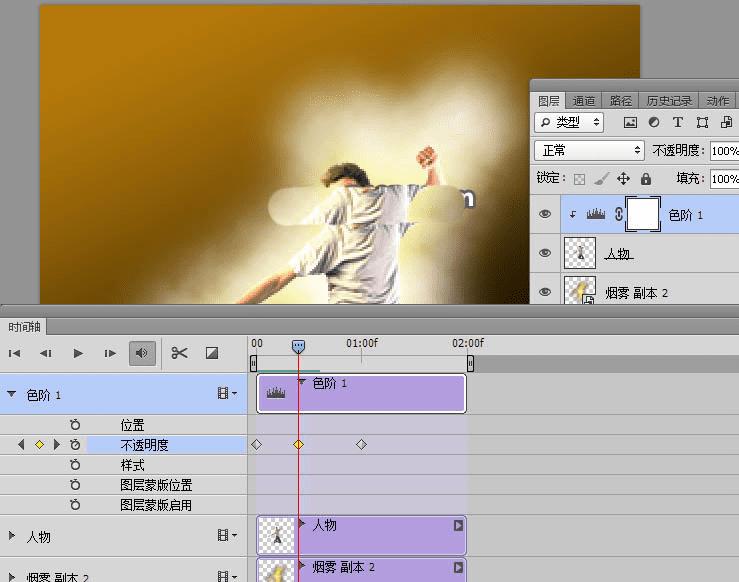Image resolution: width=739 pixels, height=582 pixels.
Task: Toggle stopwatch for 样式 property
Action: pyautogui.click(x=75, y=465)
